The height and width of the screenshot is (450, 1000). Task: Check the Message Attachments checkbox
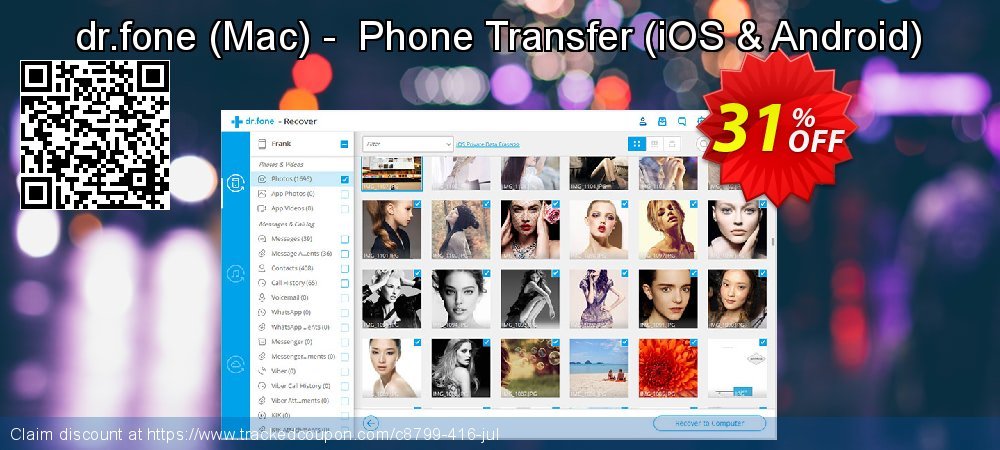344,254
